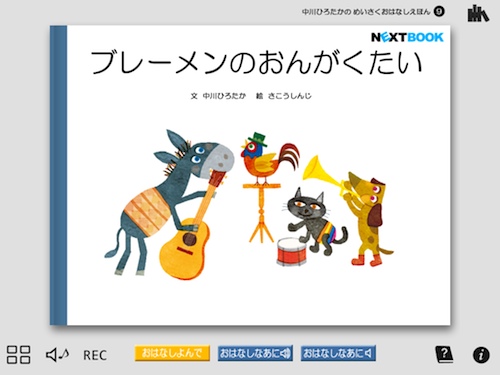Select おはなしなあに with sound on
The image size is (500, 375).
pyautogui.click(x=255, y=353)
